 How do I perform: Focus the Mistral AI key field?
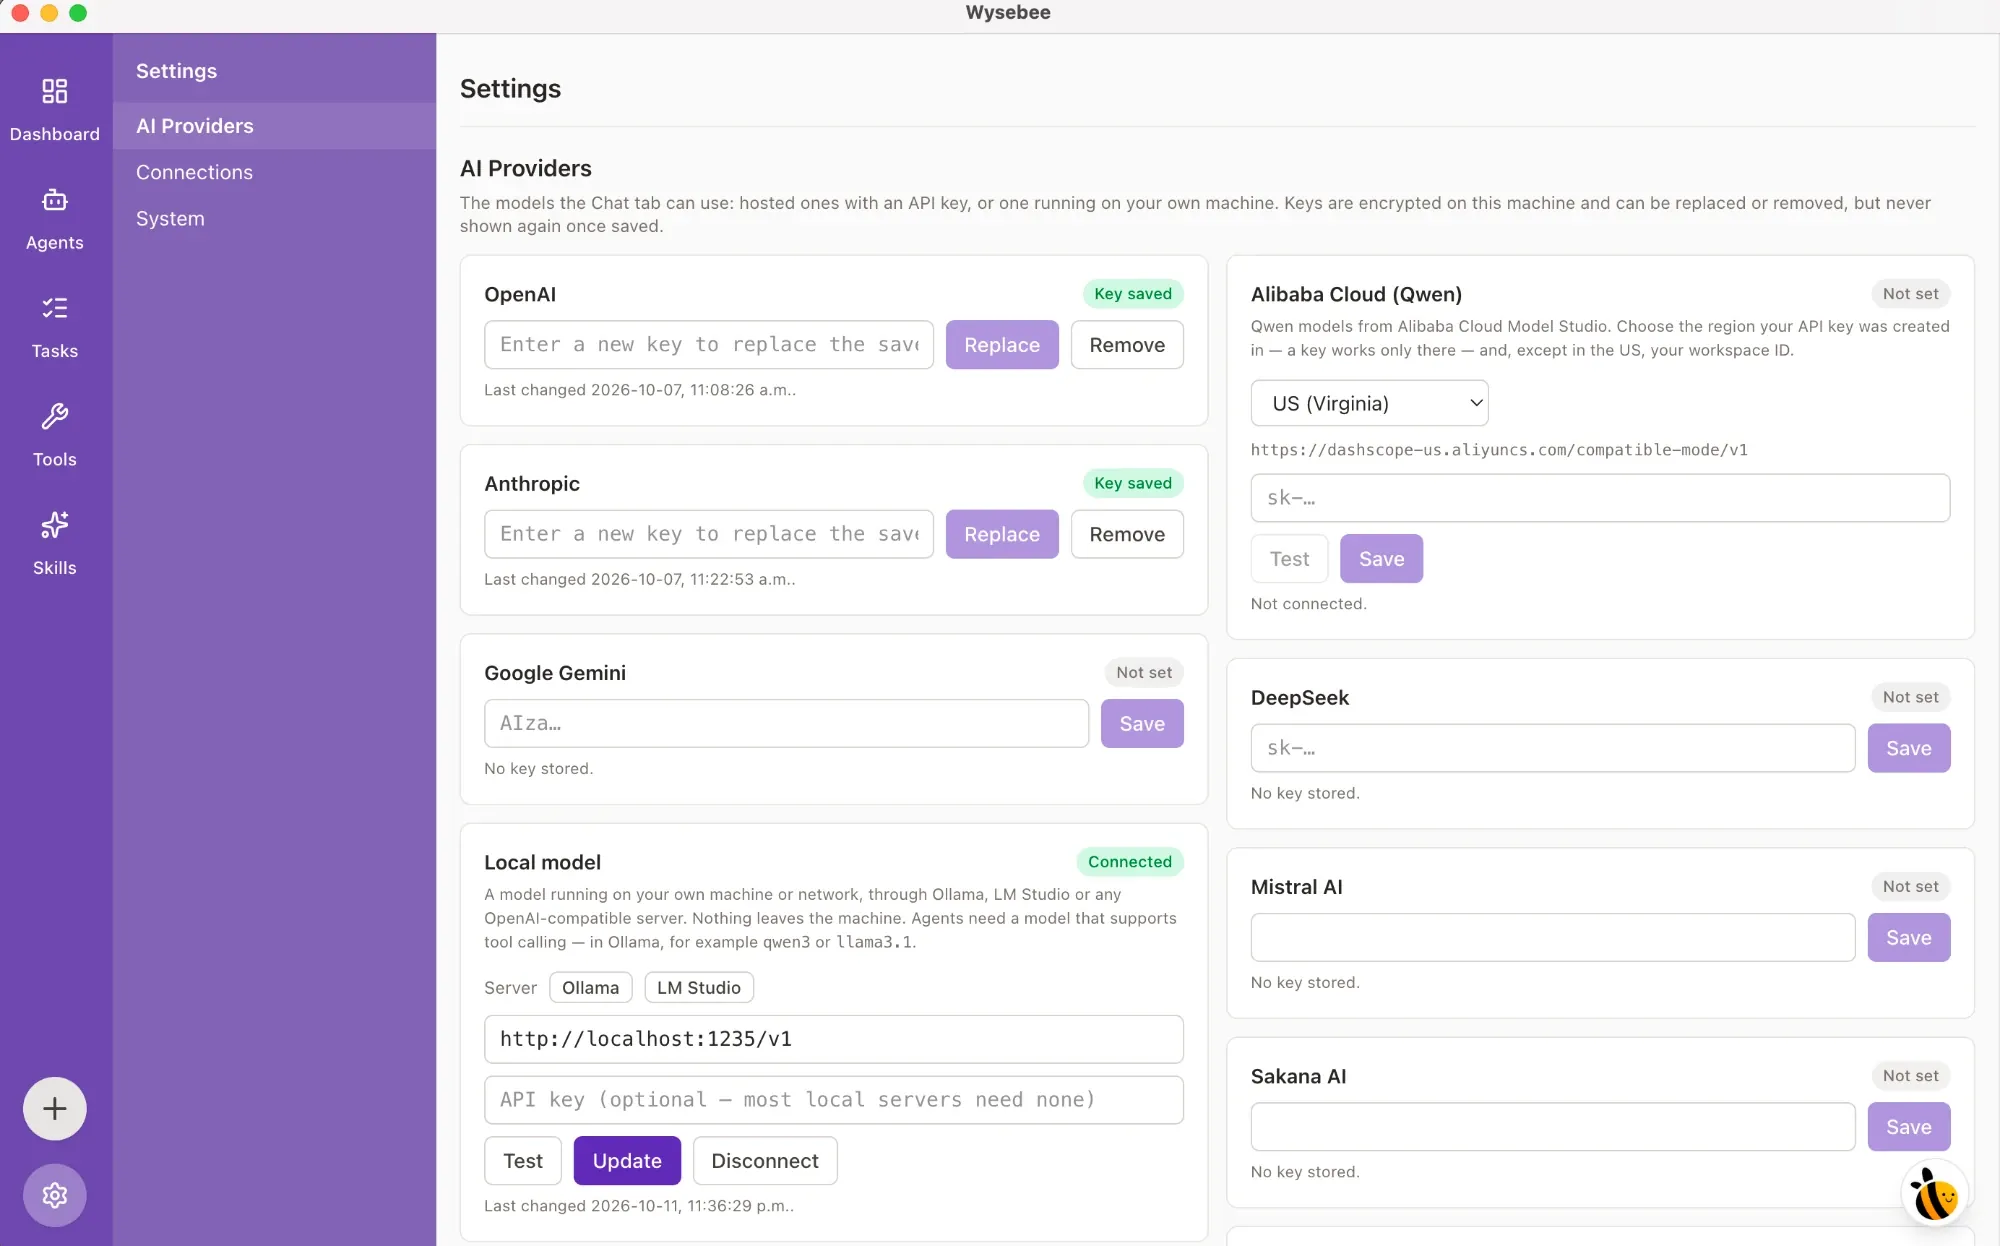(x=1553, y=937)
